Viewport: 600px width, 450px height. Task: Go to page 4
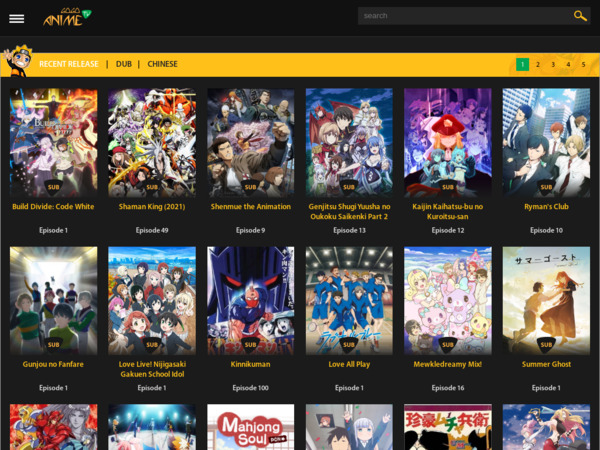(x=568, y=64)
